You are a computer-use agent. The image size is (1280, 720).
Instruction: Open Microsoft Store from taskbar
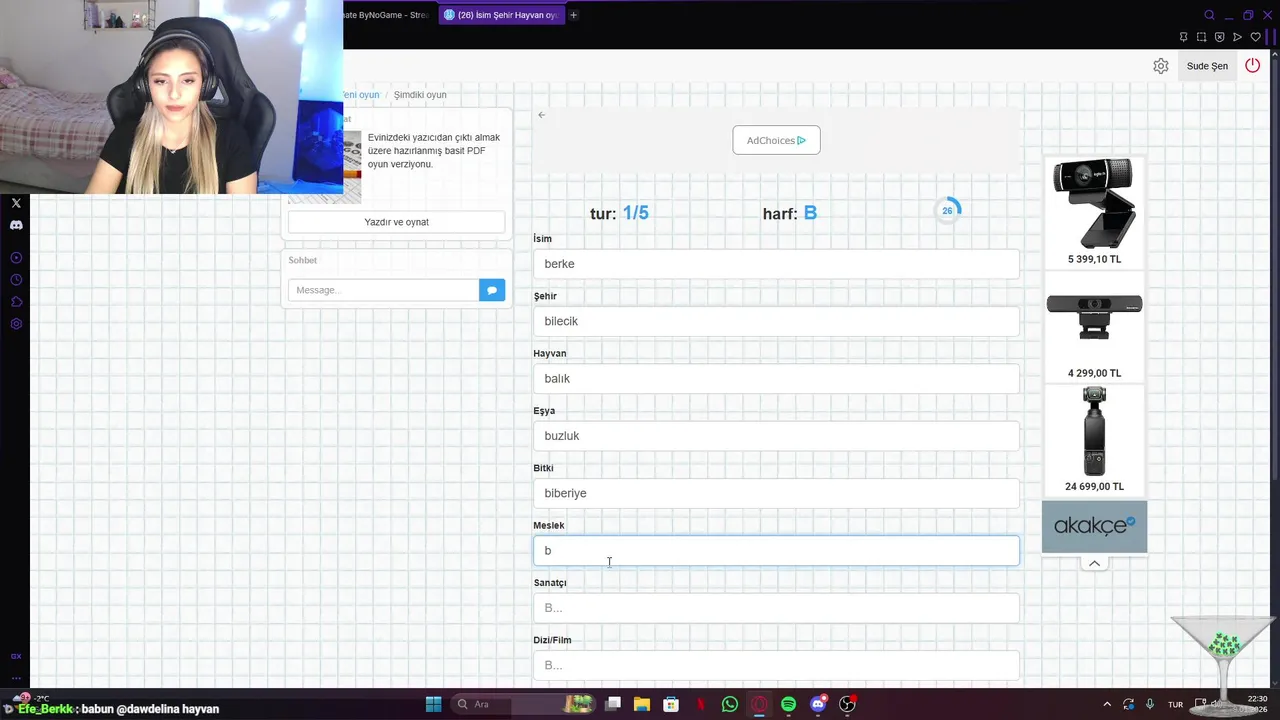tap(670, 704)
